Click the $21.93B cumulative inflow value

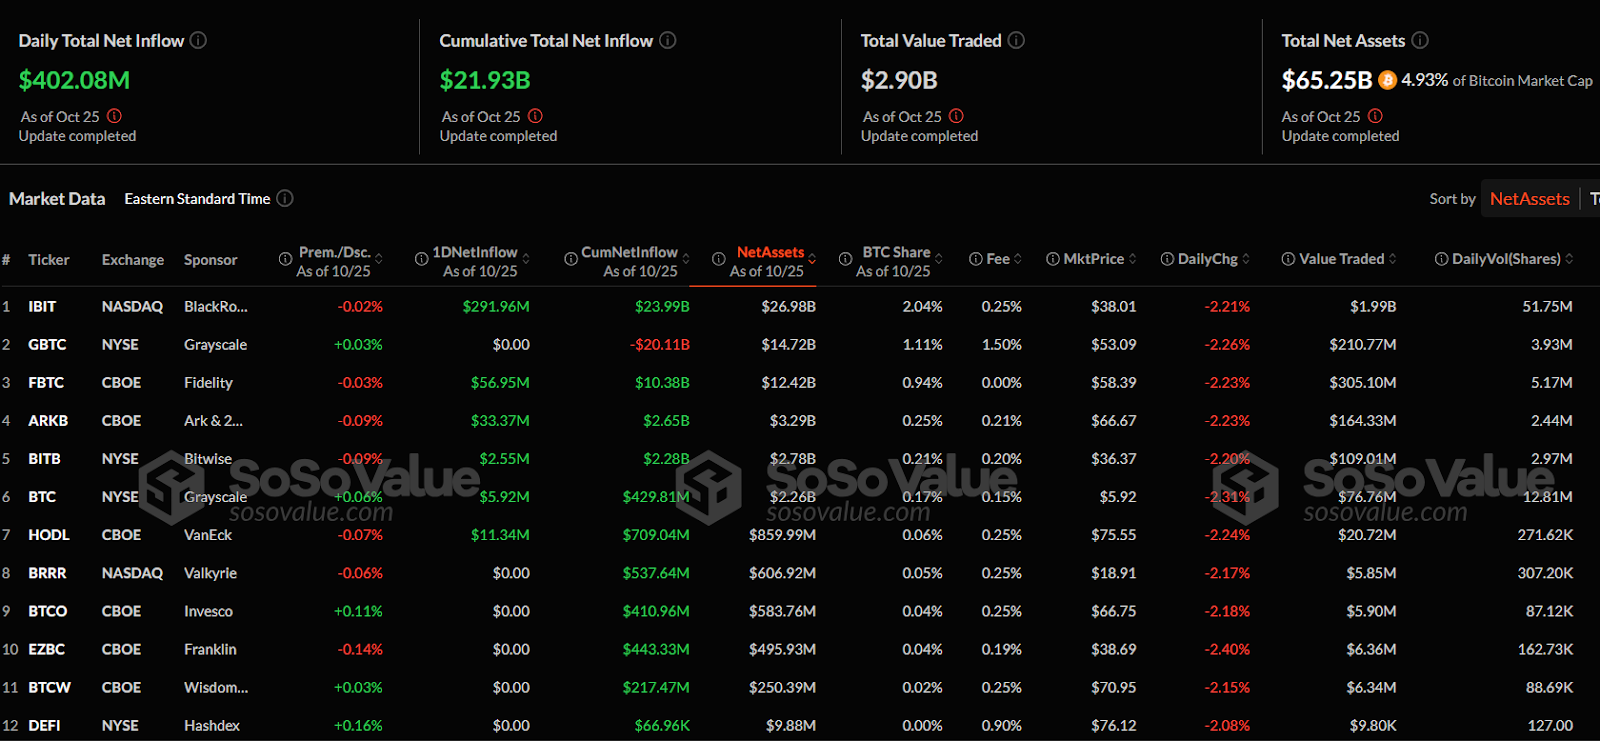[485, 80]
